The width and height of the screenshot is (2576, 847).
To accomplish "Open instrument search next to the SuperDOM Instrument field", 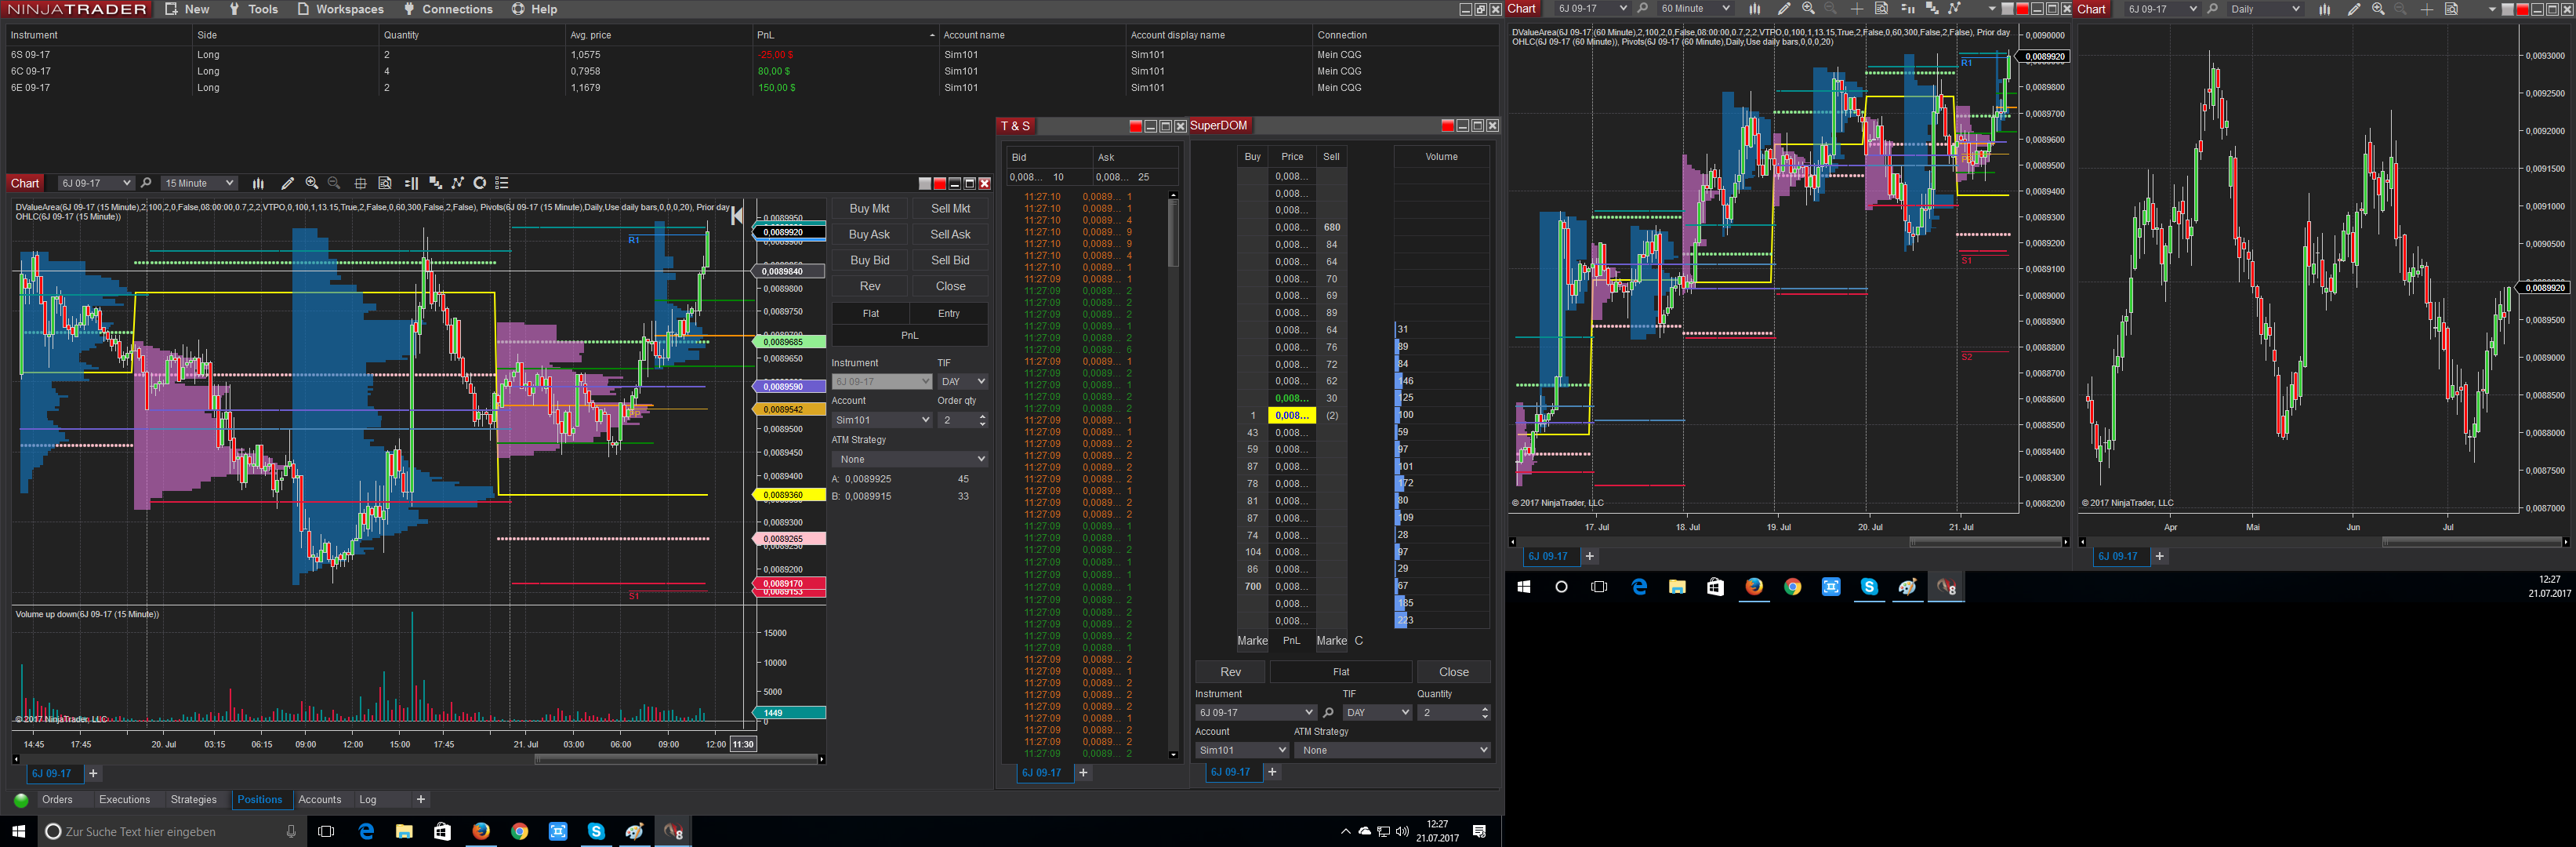I will click(x=1328, y=713).
